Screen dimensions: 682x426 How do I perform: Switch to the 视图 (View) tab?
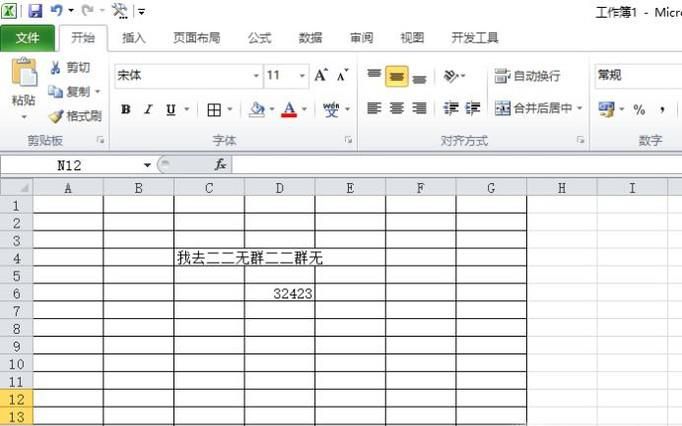[x=412, y=38]
